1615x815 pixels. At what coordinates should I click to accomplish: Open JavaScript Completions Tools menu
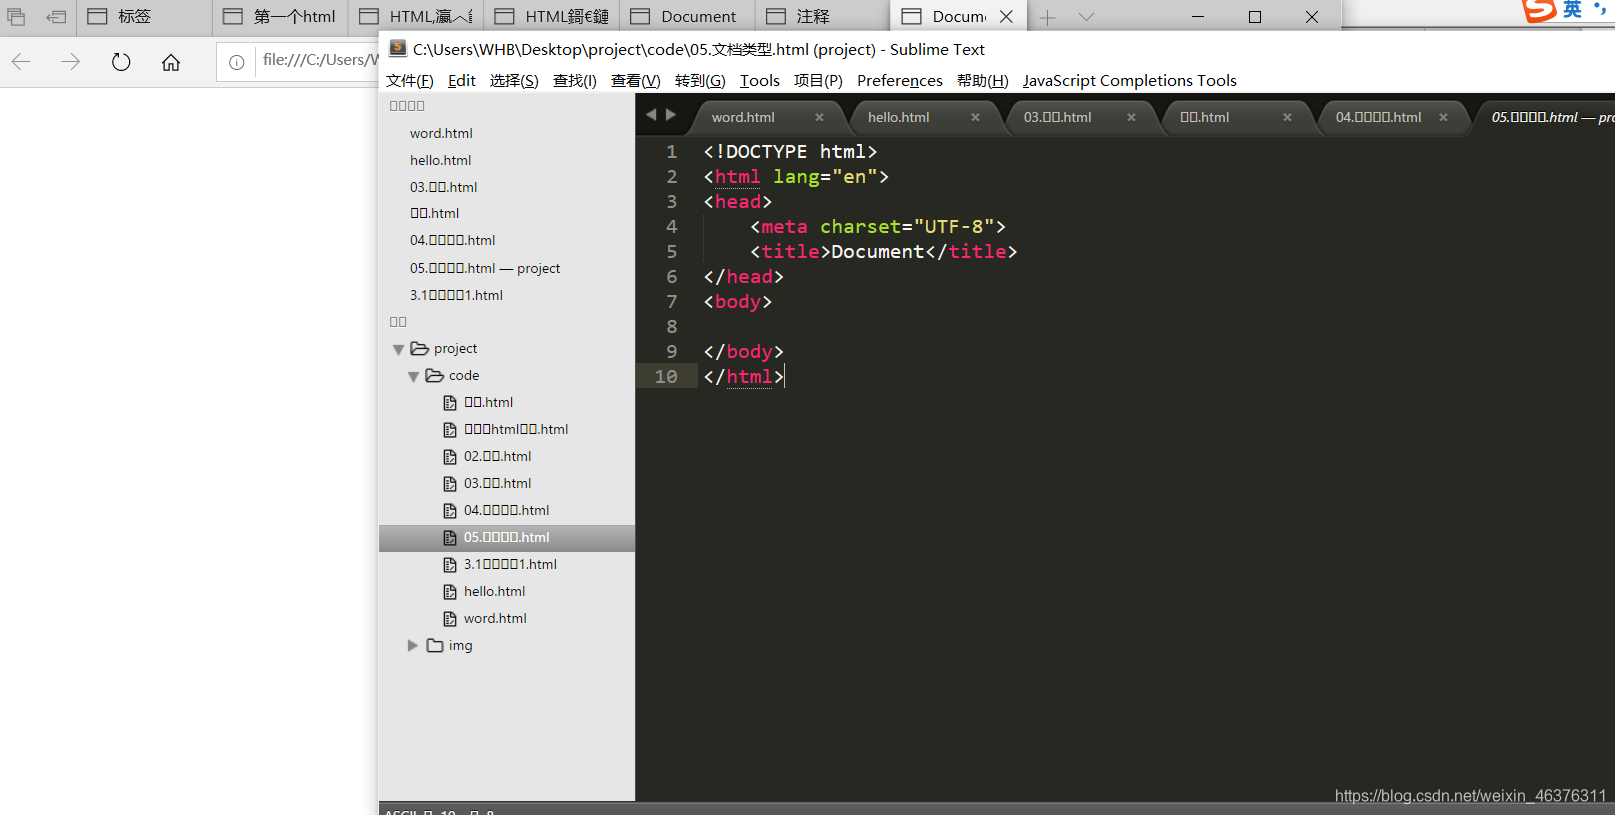point(1130,81)
